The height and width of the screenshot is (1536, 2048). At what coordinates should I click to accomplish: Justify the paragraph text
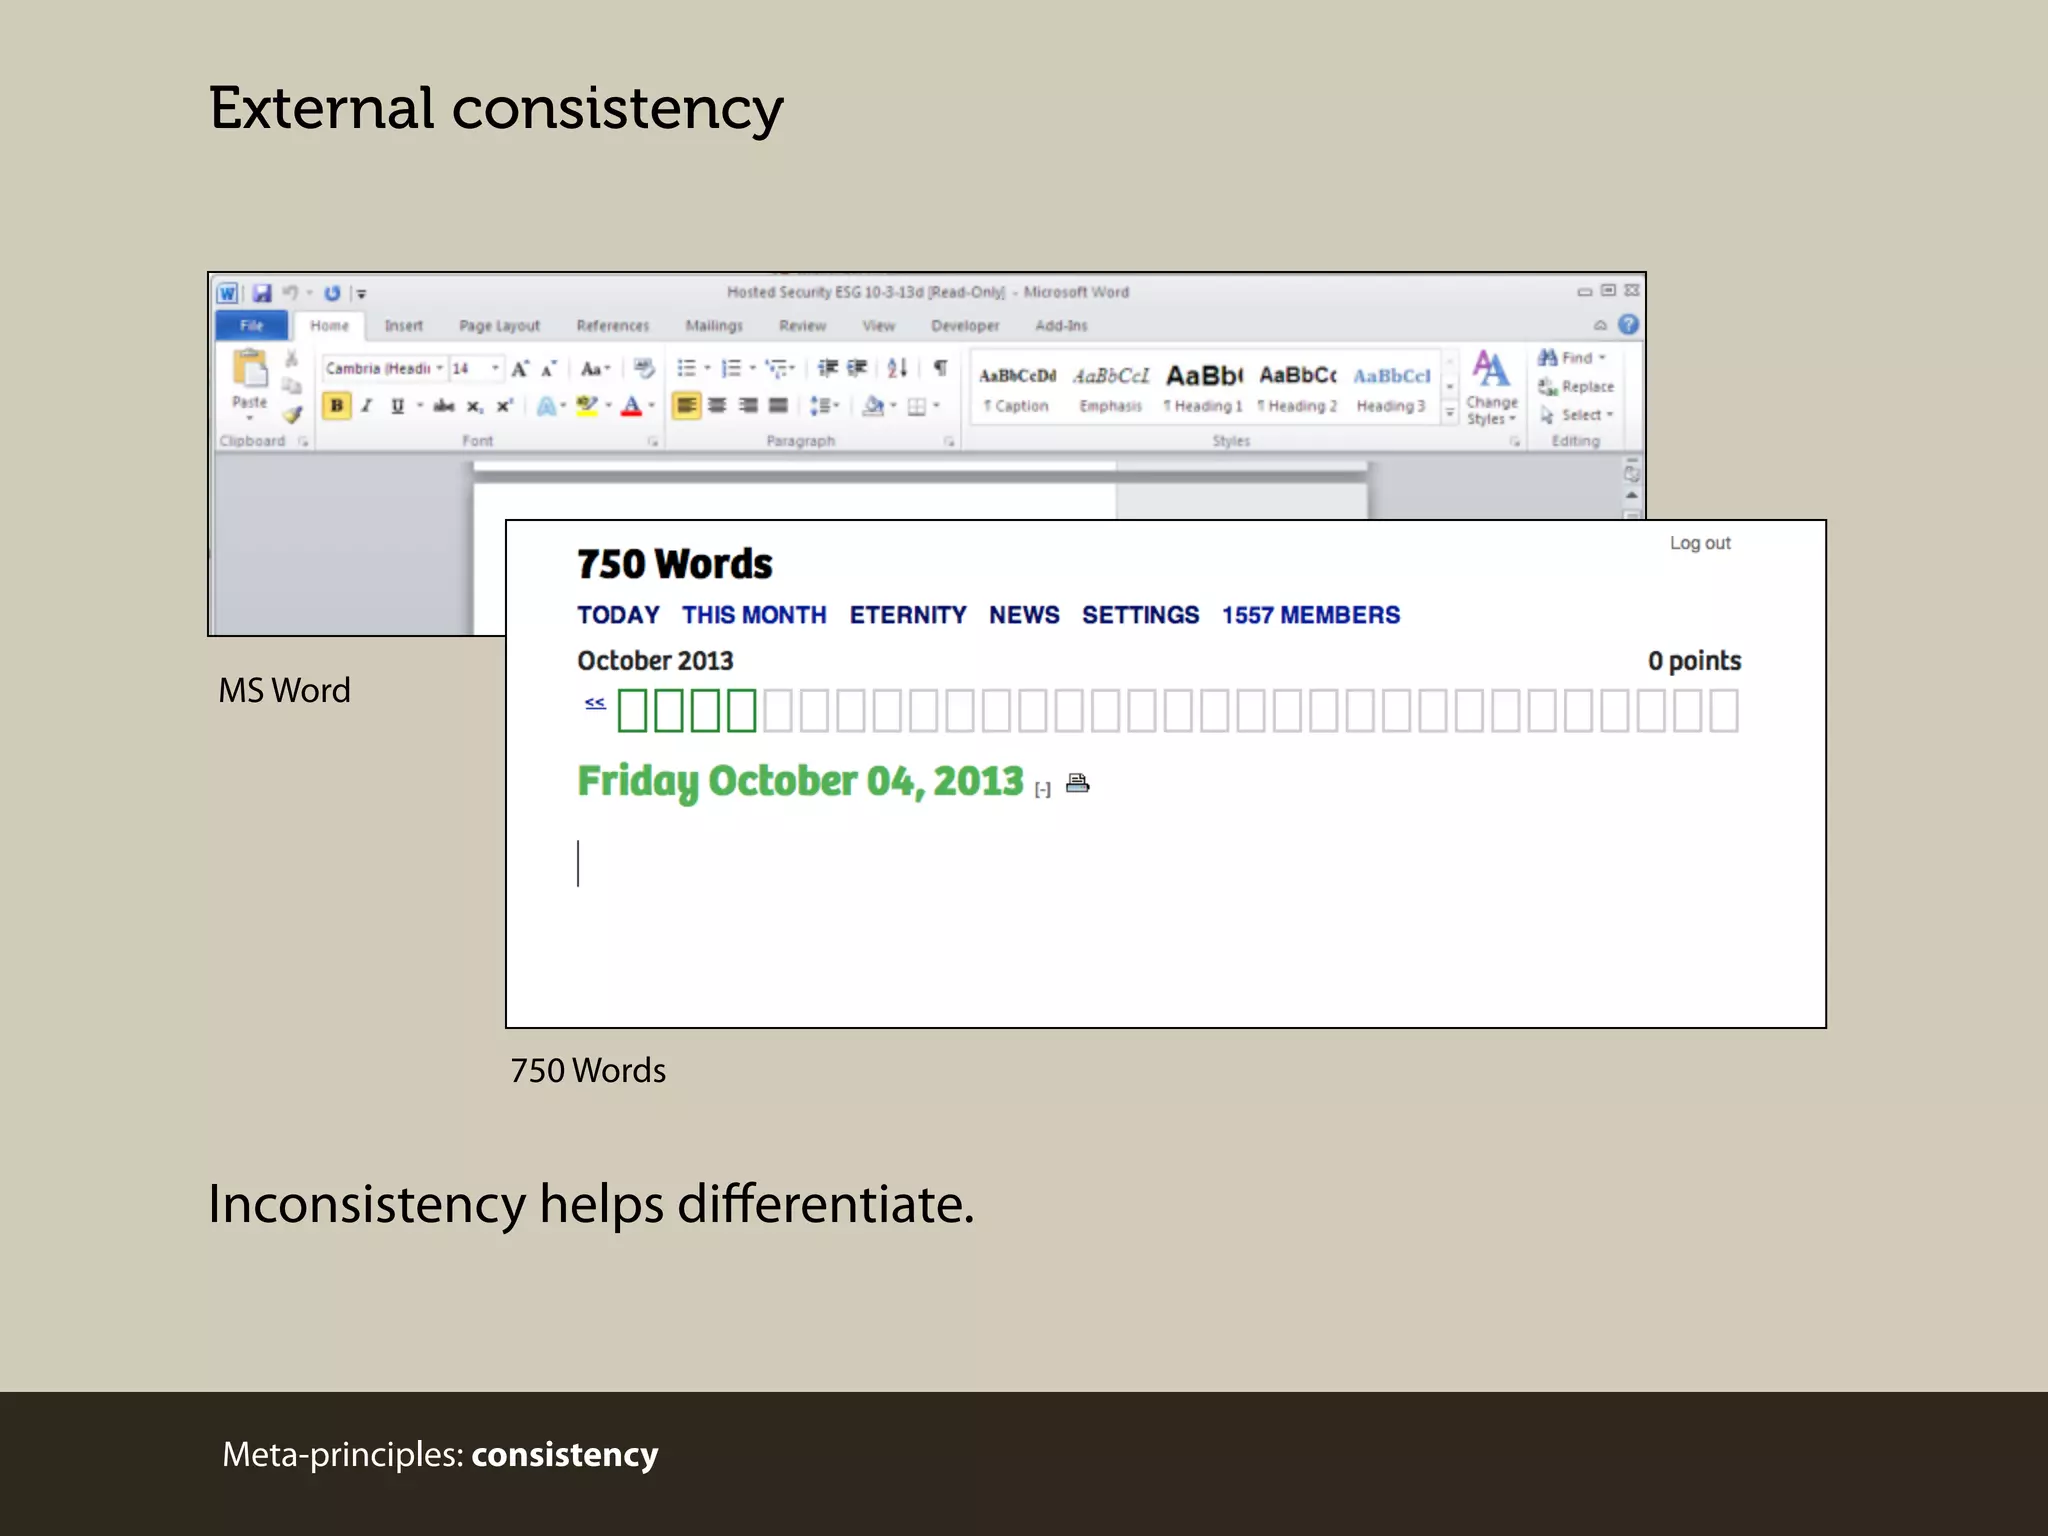[778, 406]
